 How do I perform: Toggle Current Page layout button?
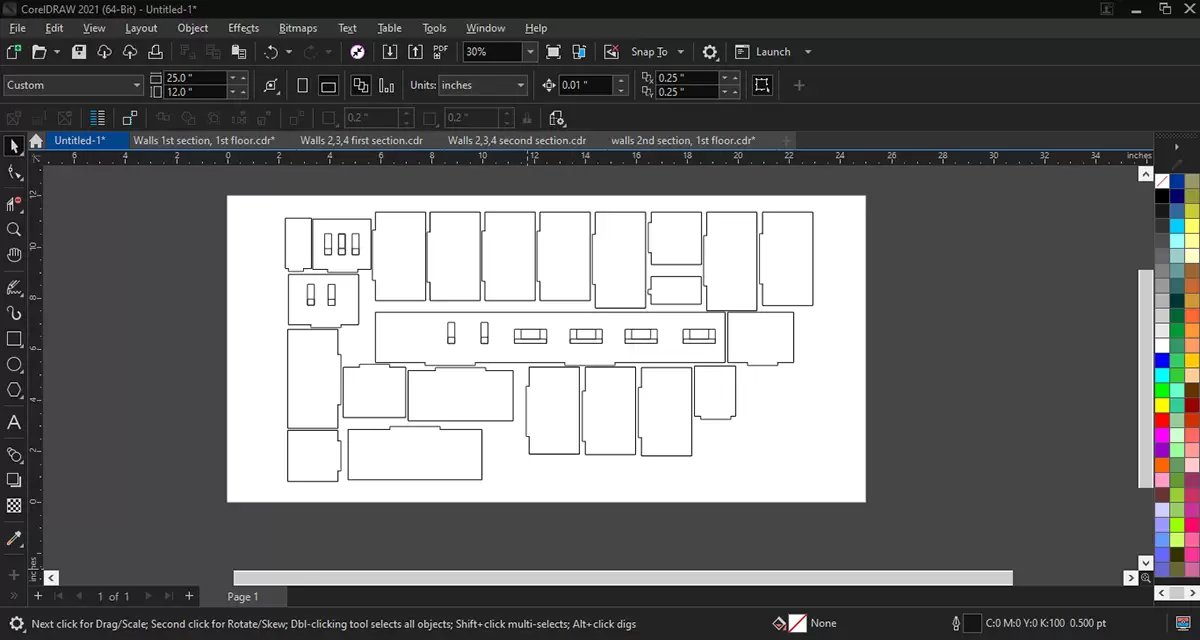click(387, 86)
